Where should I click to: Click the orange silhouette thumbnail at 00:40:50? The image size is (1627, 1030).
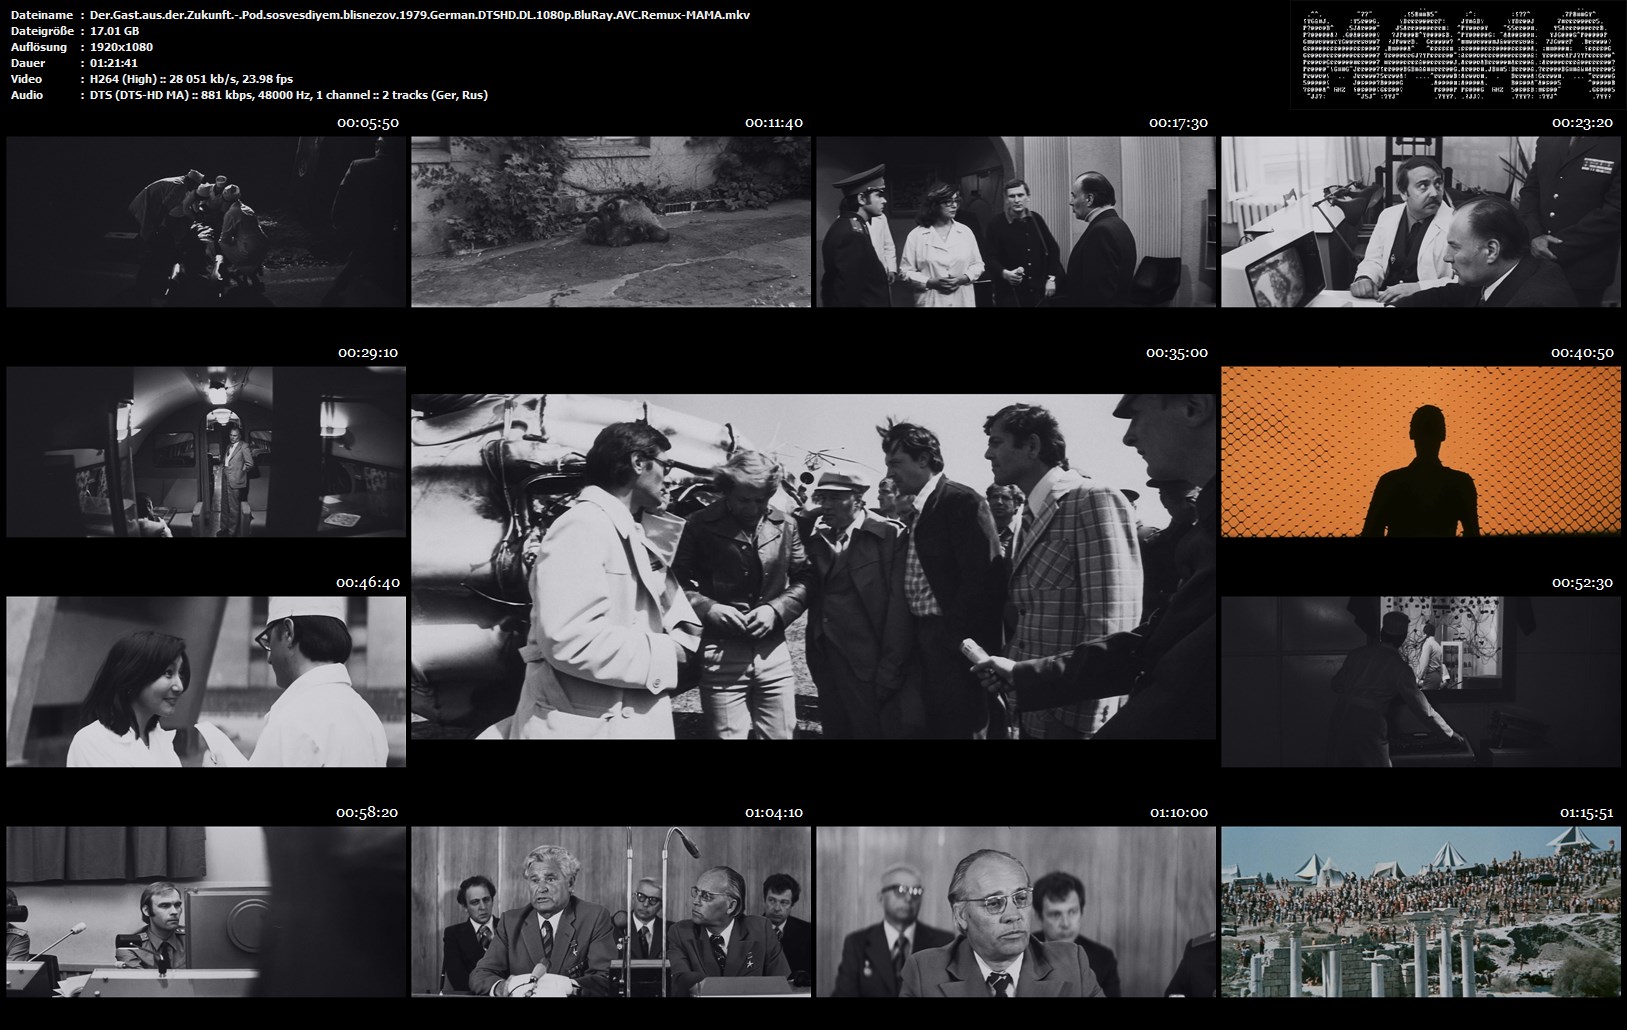[1420, 452]
